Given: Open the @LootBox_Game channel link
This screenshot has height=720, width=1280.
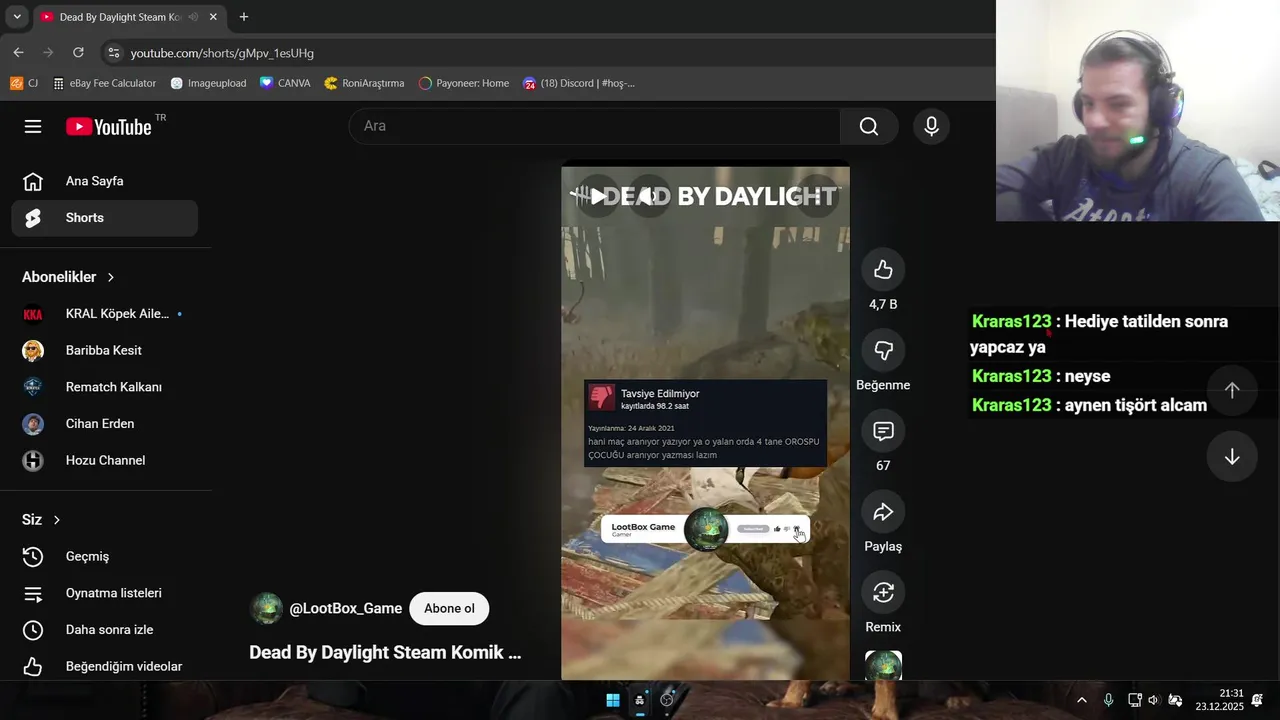Looking at the screenshot, I should [x=346, y=608].
